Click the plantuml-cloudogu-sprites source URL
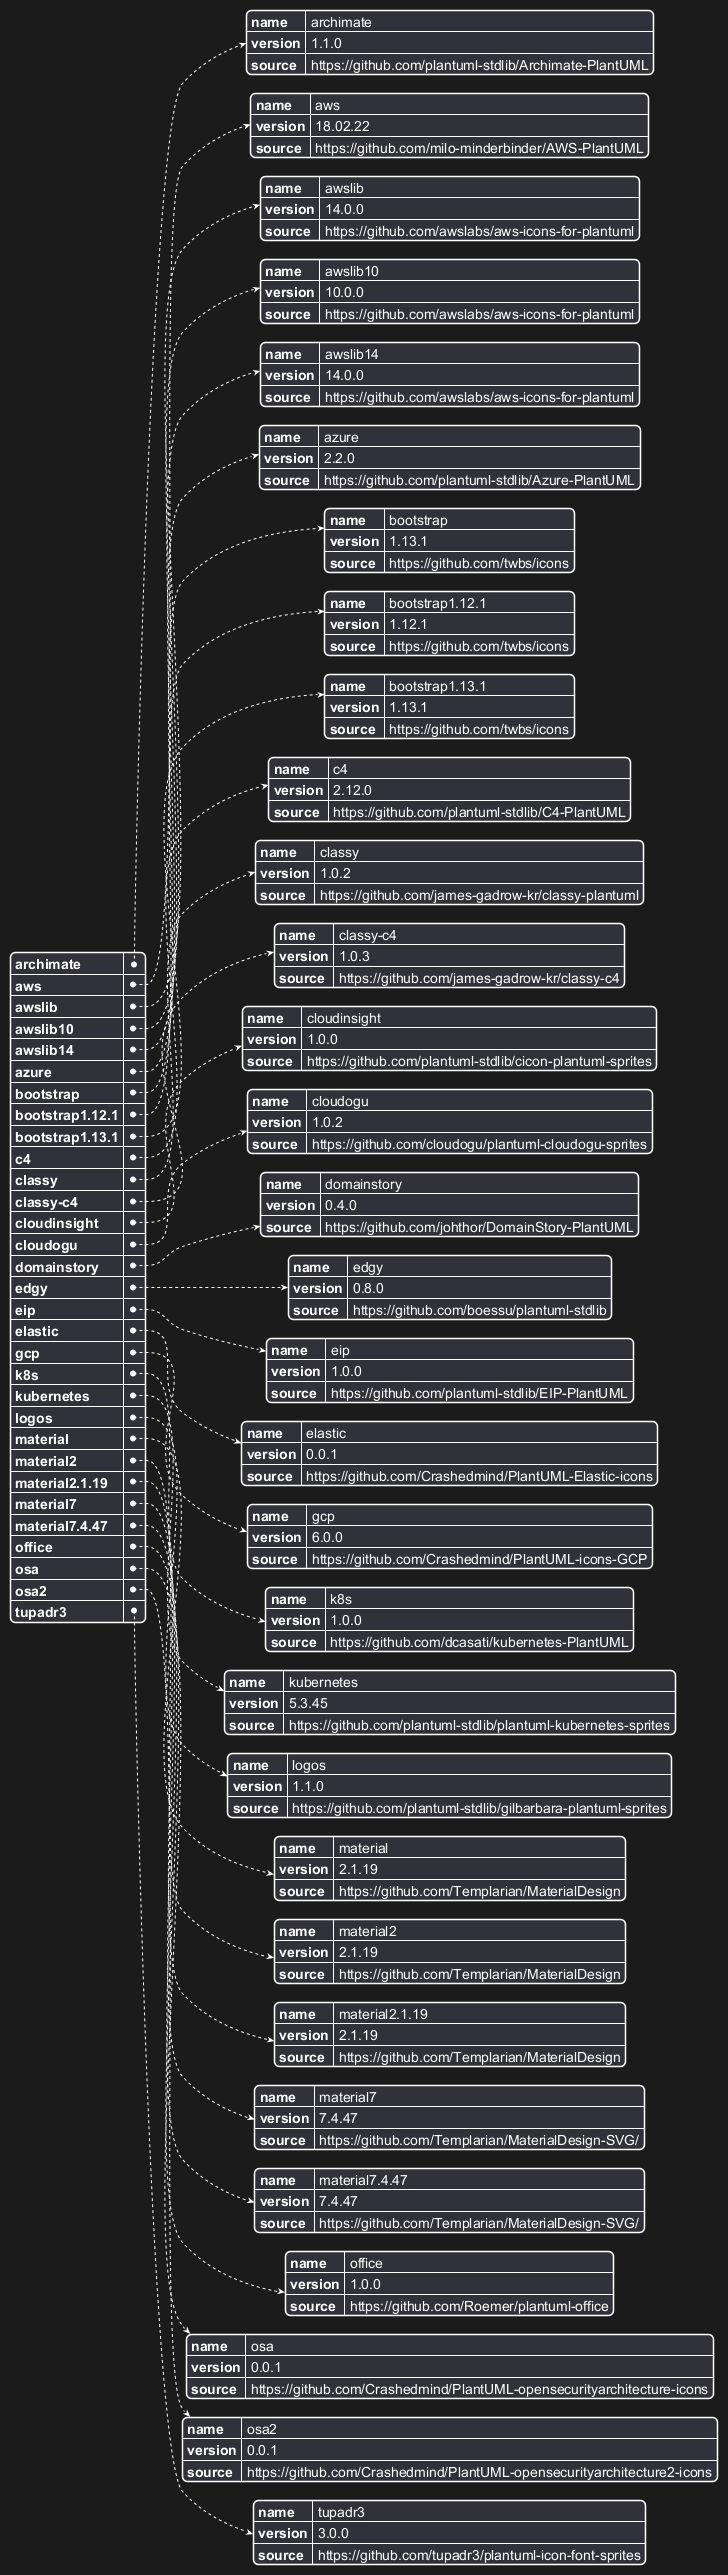This screenshot has height=2575, width=728. 479,1144
